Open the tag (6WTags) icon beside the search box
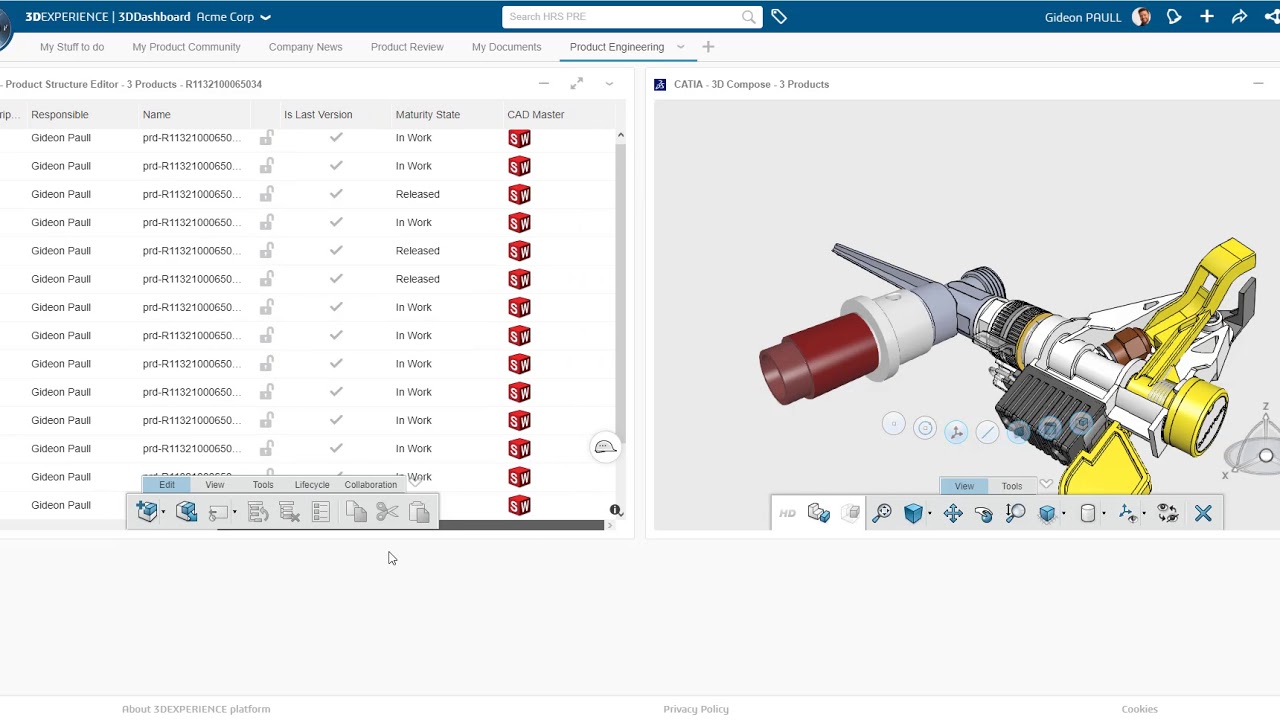 tap(779, 17)
